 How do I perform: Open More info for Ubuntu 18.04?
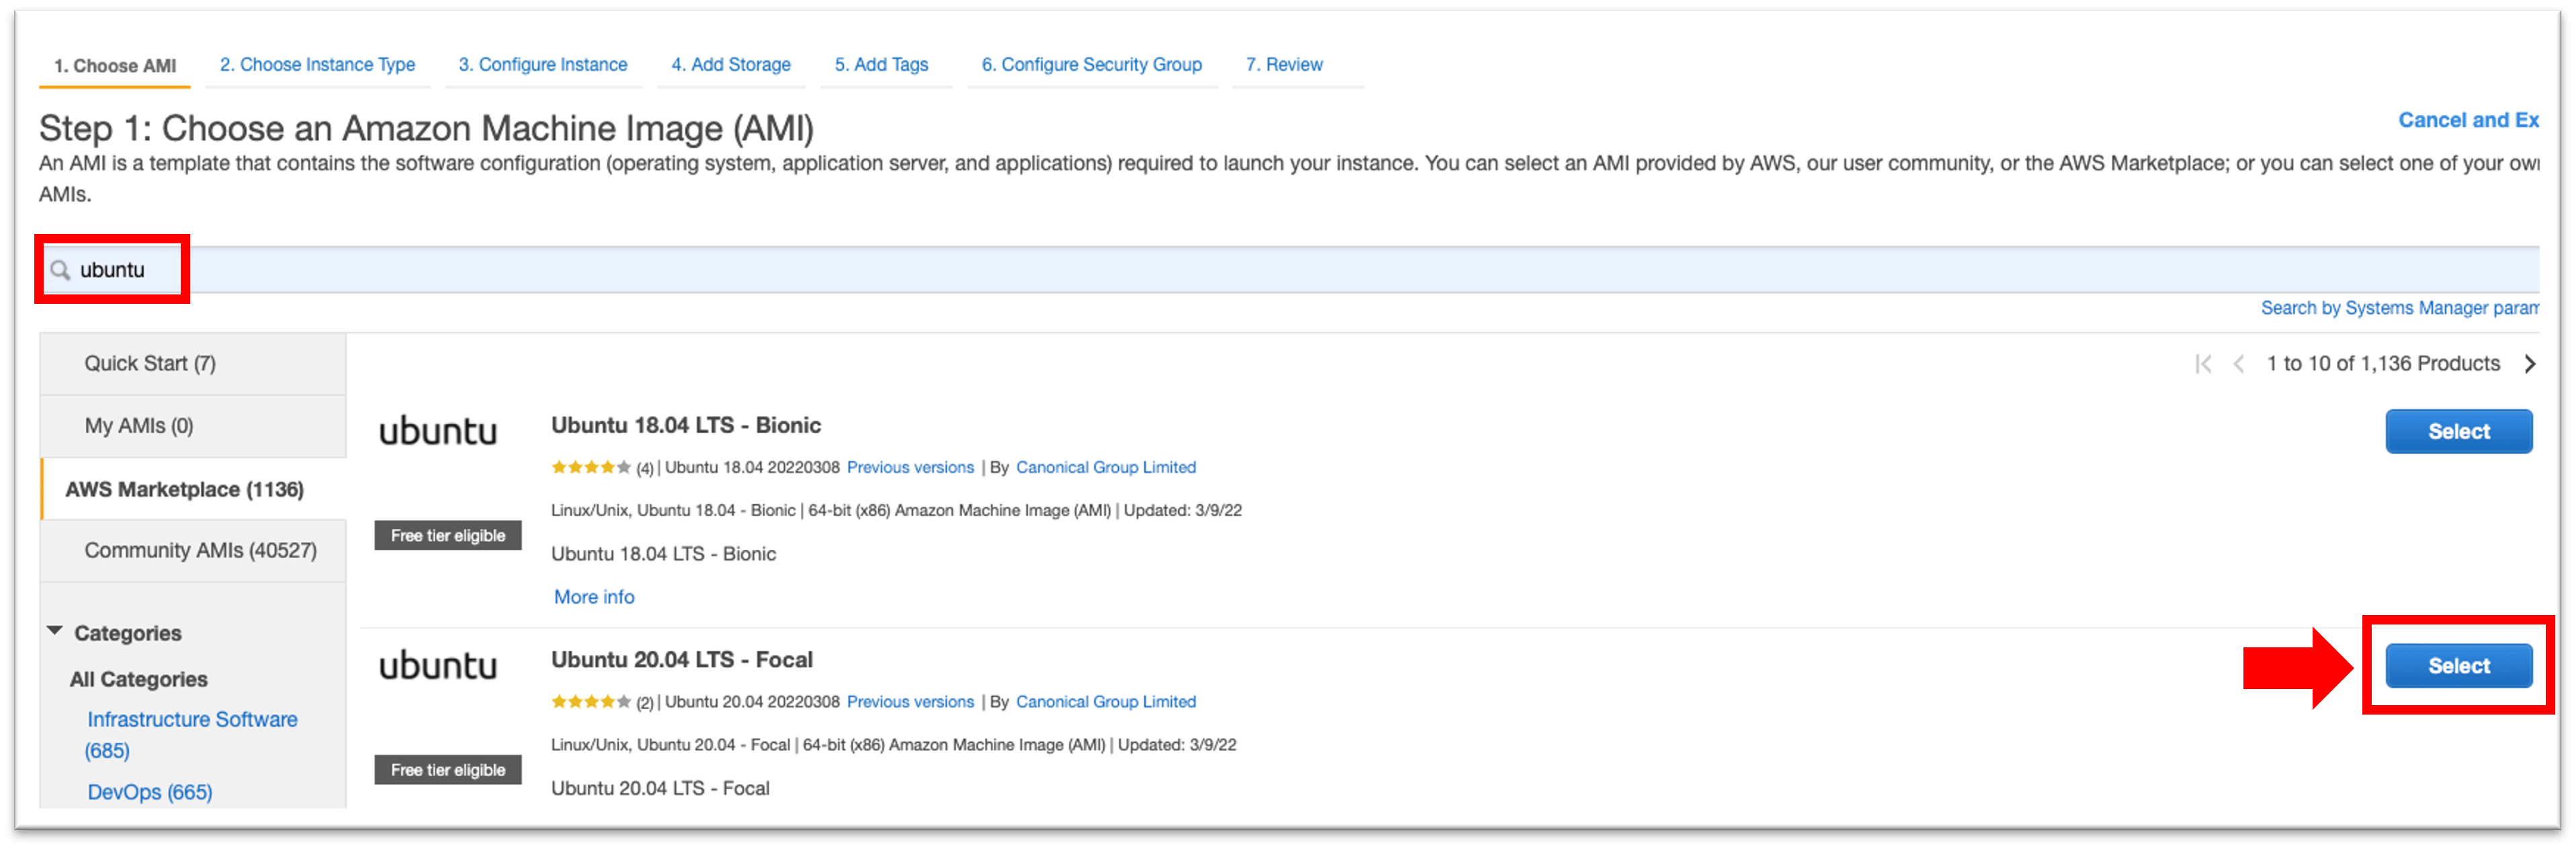pyautogui.click(x=594, y=597)
